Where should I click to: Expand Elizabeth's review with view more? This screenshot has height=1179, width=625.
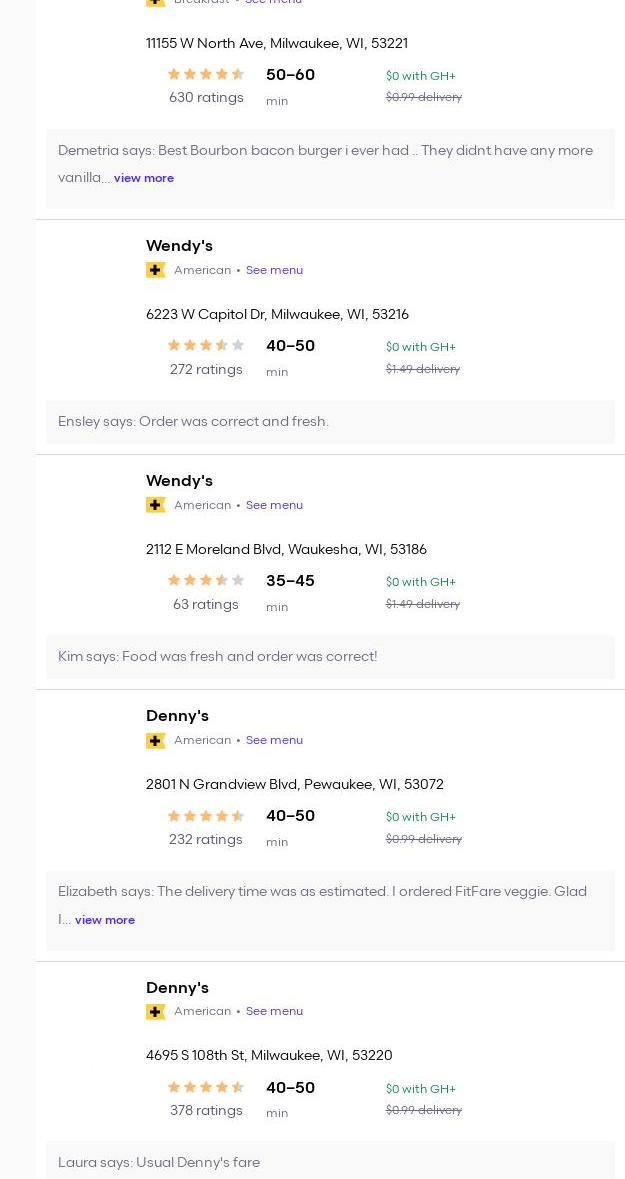pos(105,920)
